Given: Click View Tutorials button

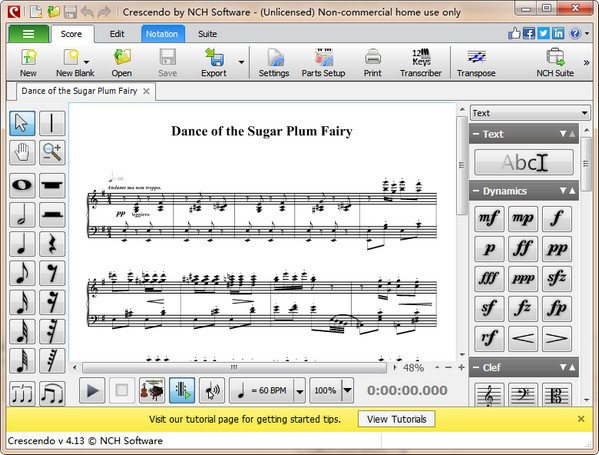Looking at the screenshot, I should [397, 419].
